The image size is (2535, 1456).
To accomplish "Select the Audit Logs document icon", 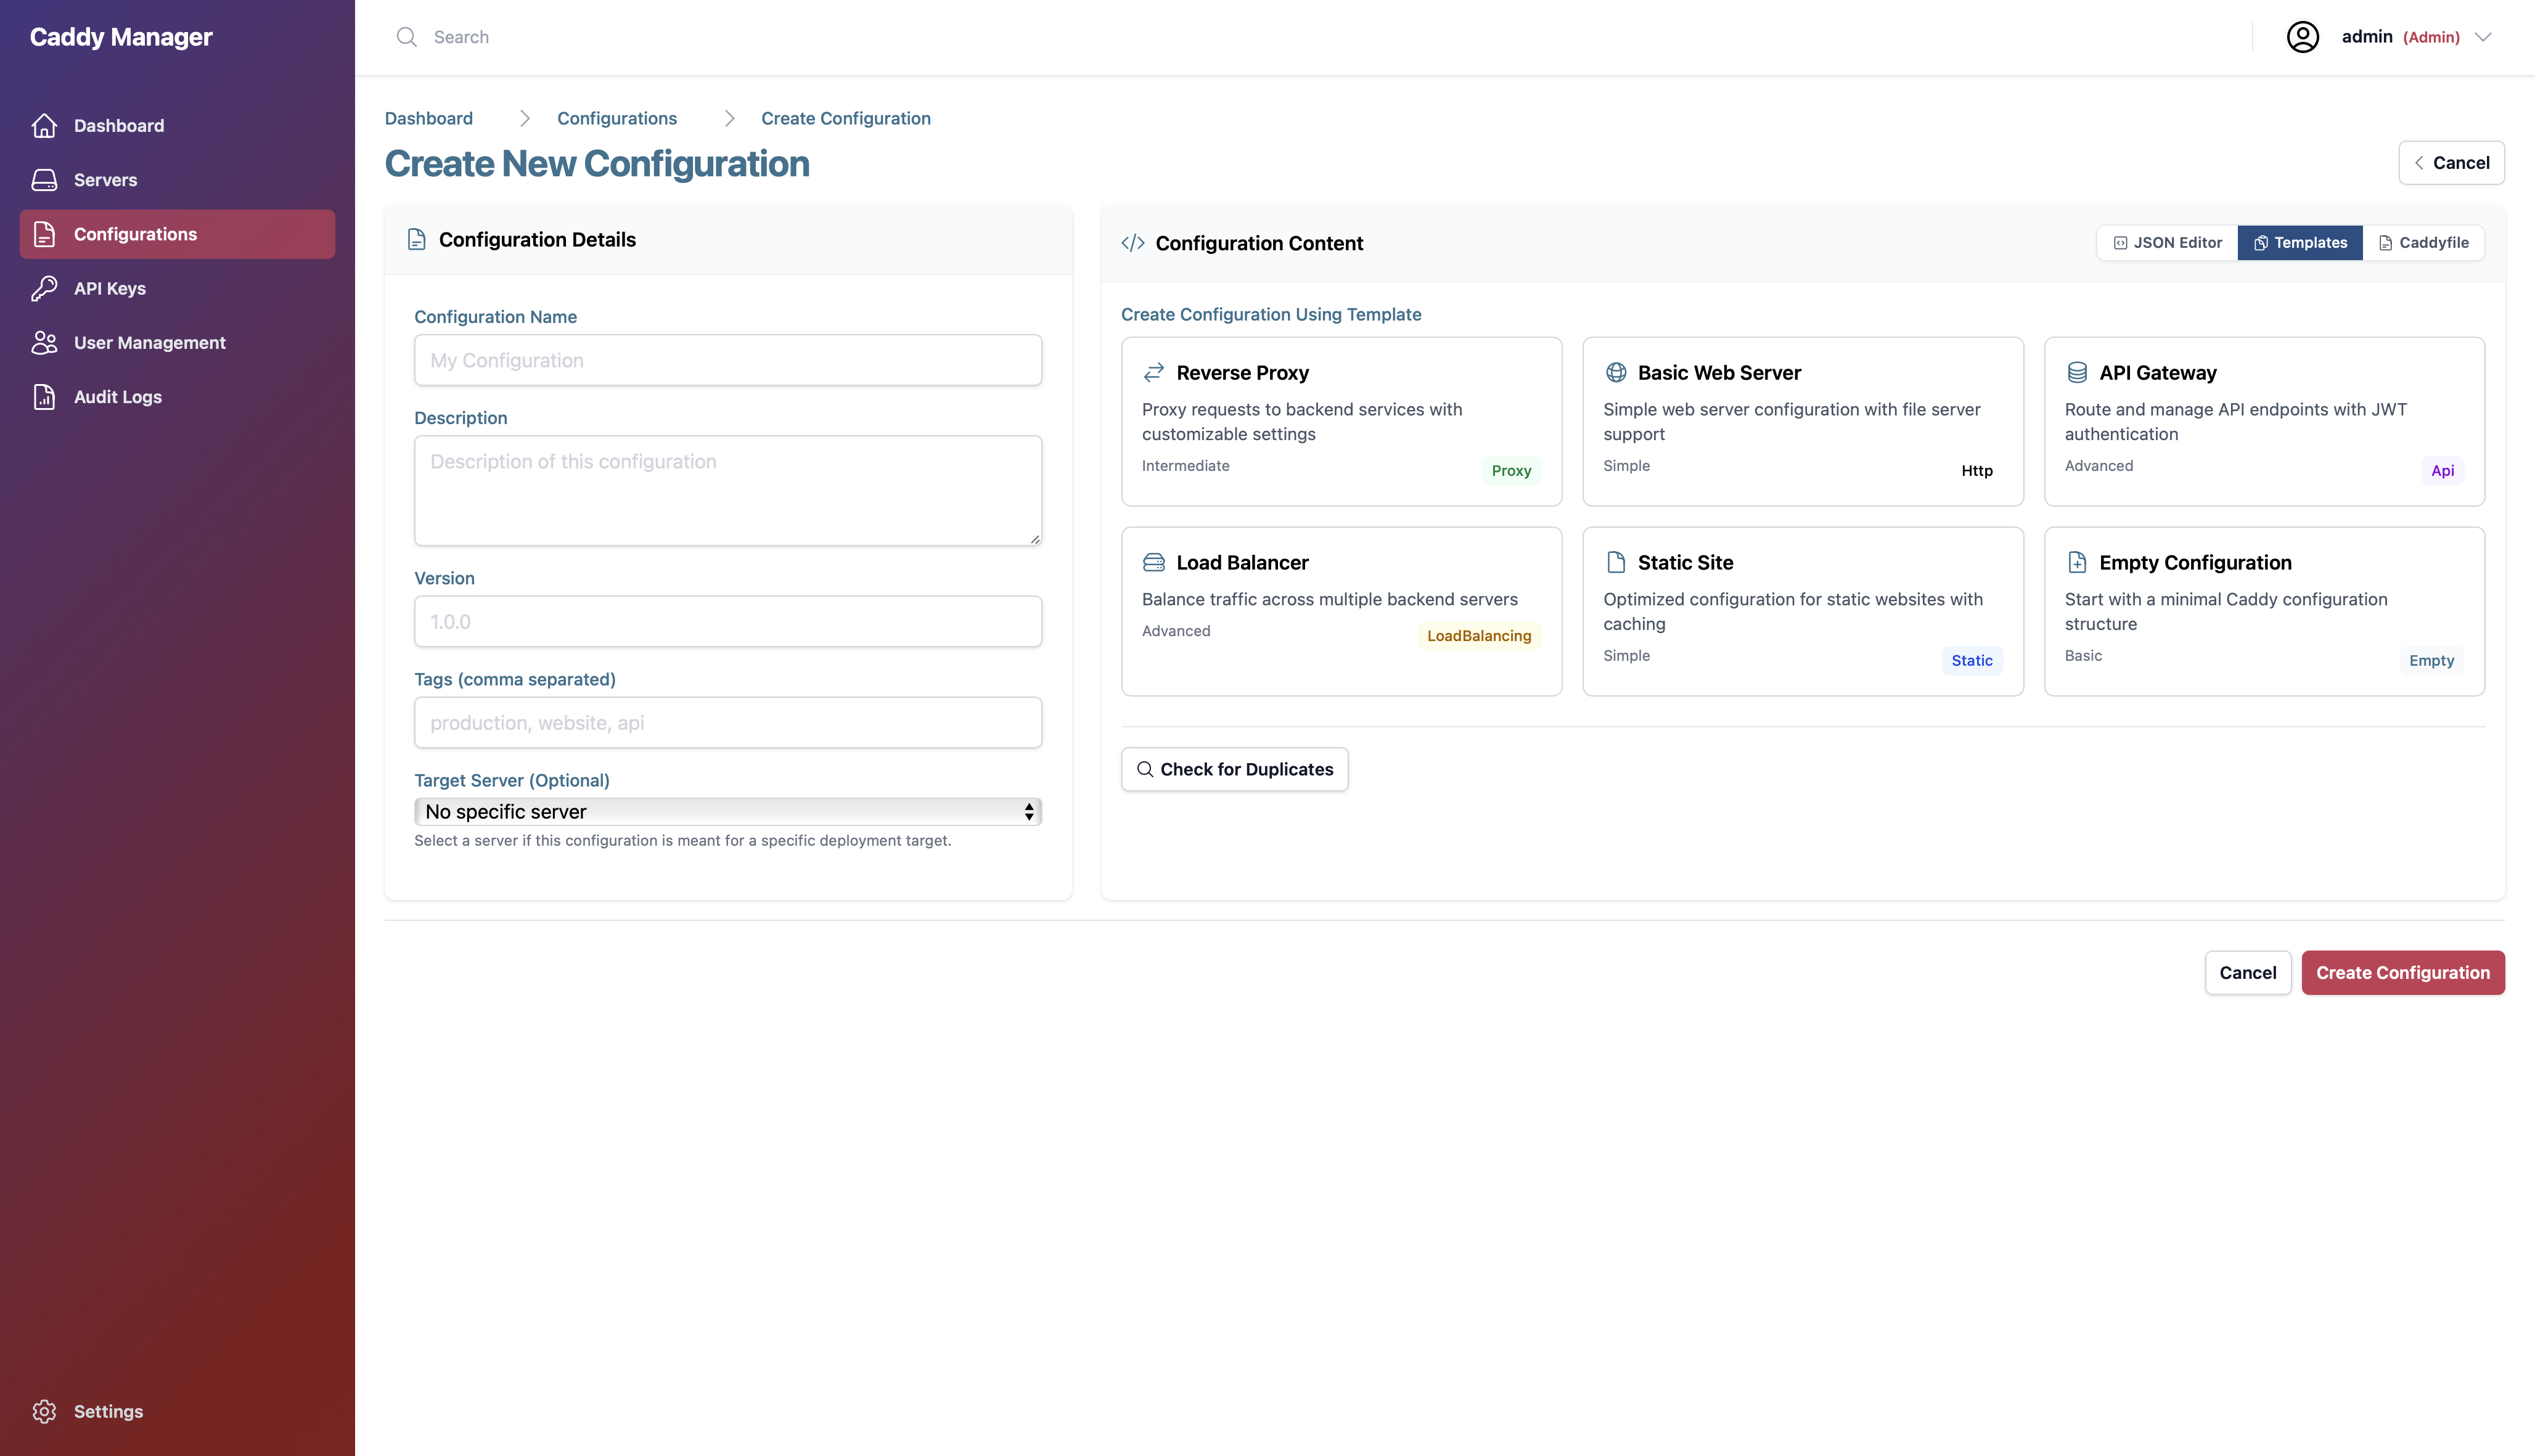I will (44, 396).
